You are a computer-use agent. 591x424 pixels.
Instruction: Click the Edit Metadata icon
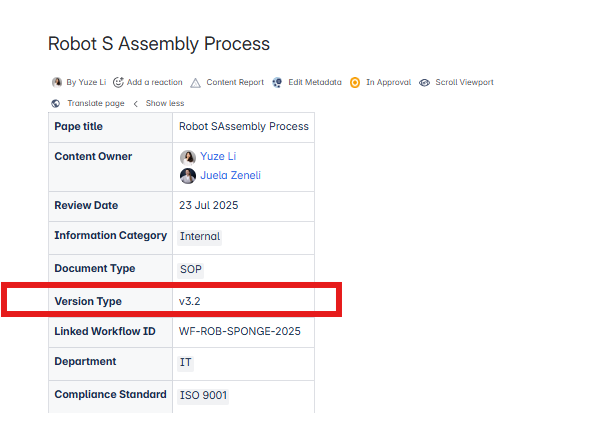[277, 82]
